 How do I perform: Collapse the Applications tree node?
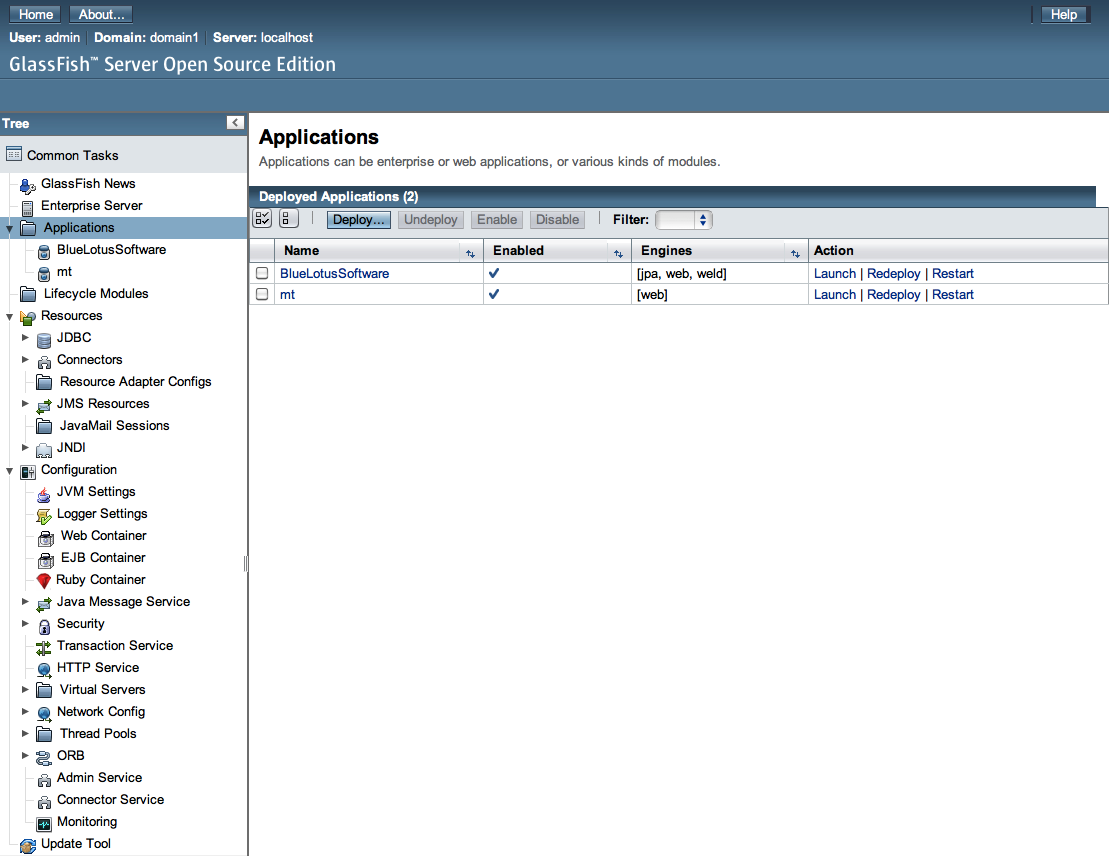9,227
